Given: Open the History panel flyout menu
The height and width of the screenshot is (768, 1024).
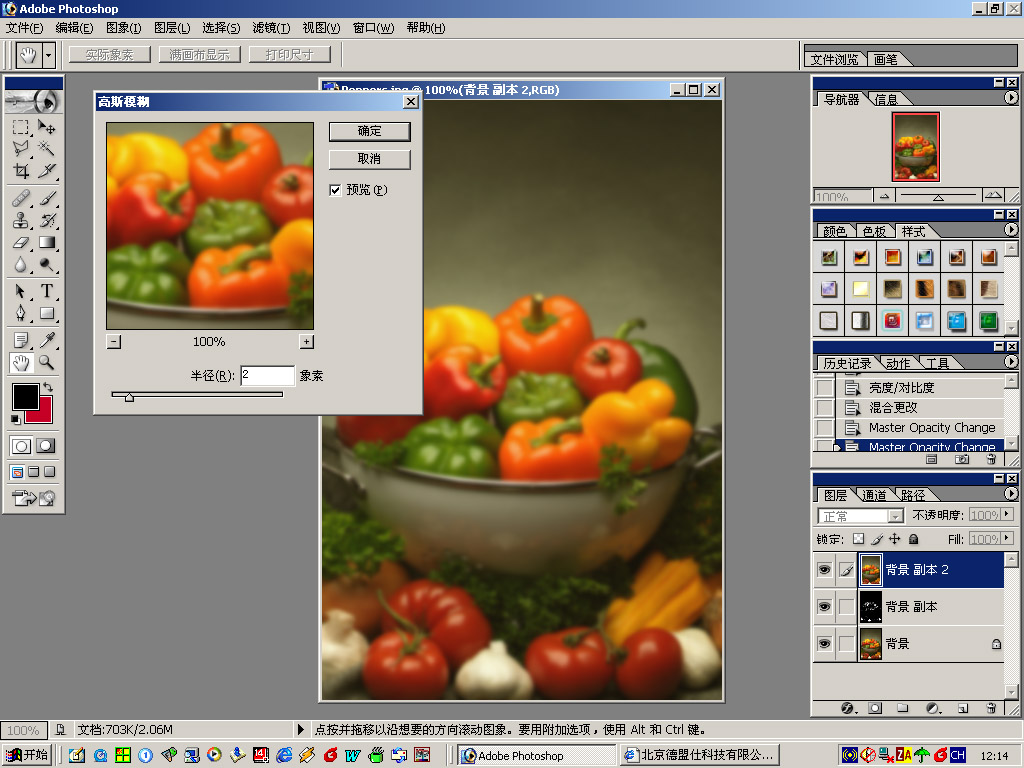Looking at the screenshot, I should tap(1011, 361).
